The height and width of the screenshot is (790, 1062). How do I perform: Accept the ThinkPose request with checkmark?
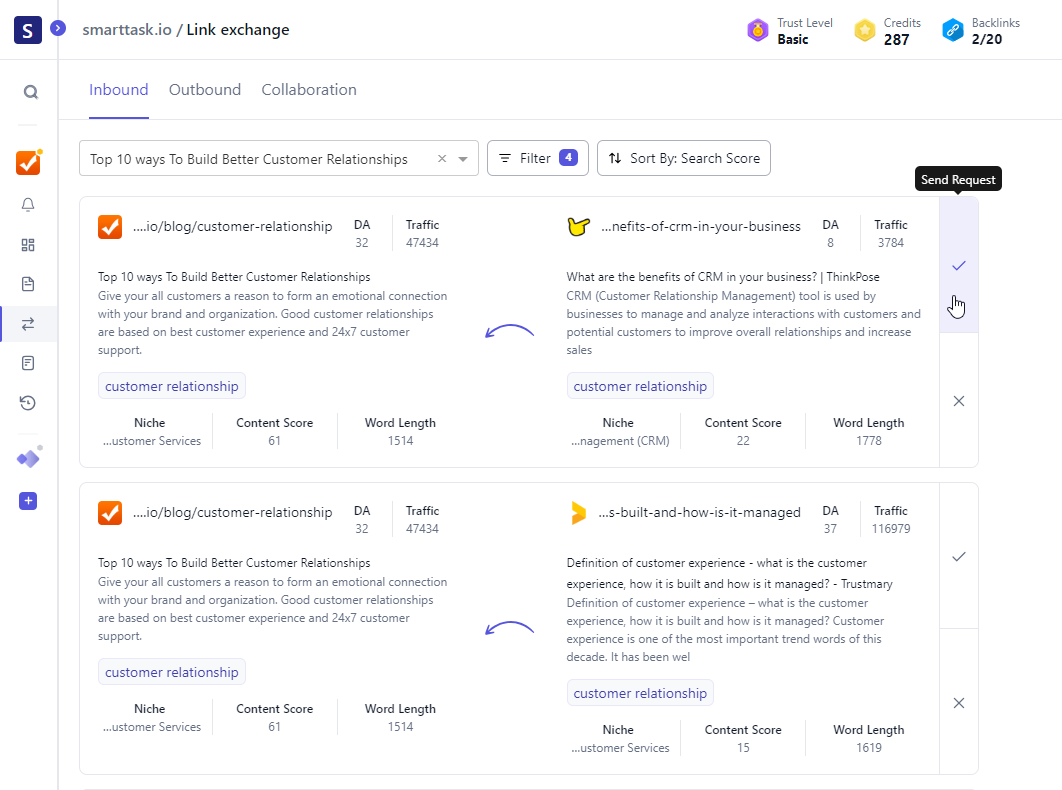(959, 265)
